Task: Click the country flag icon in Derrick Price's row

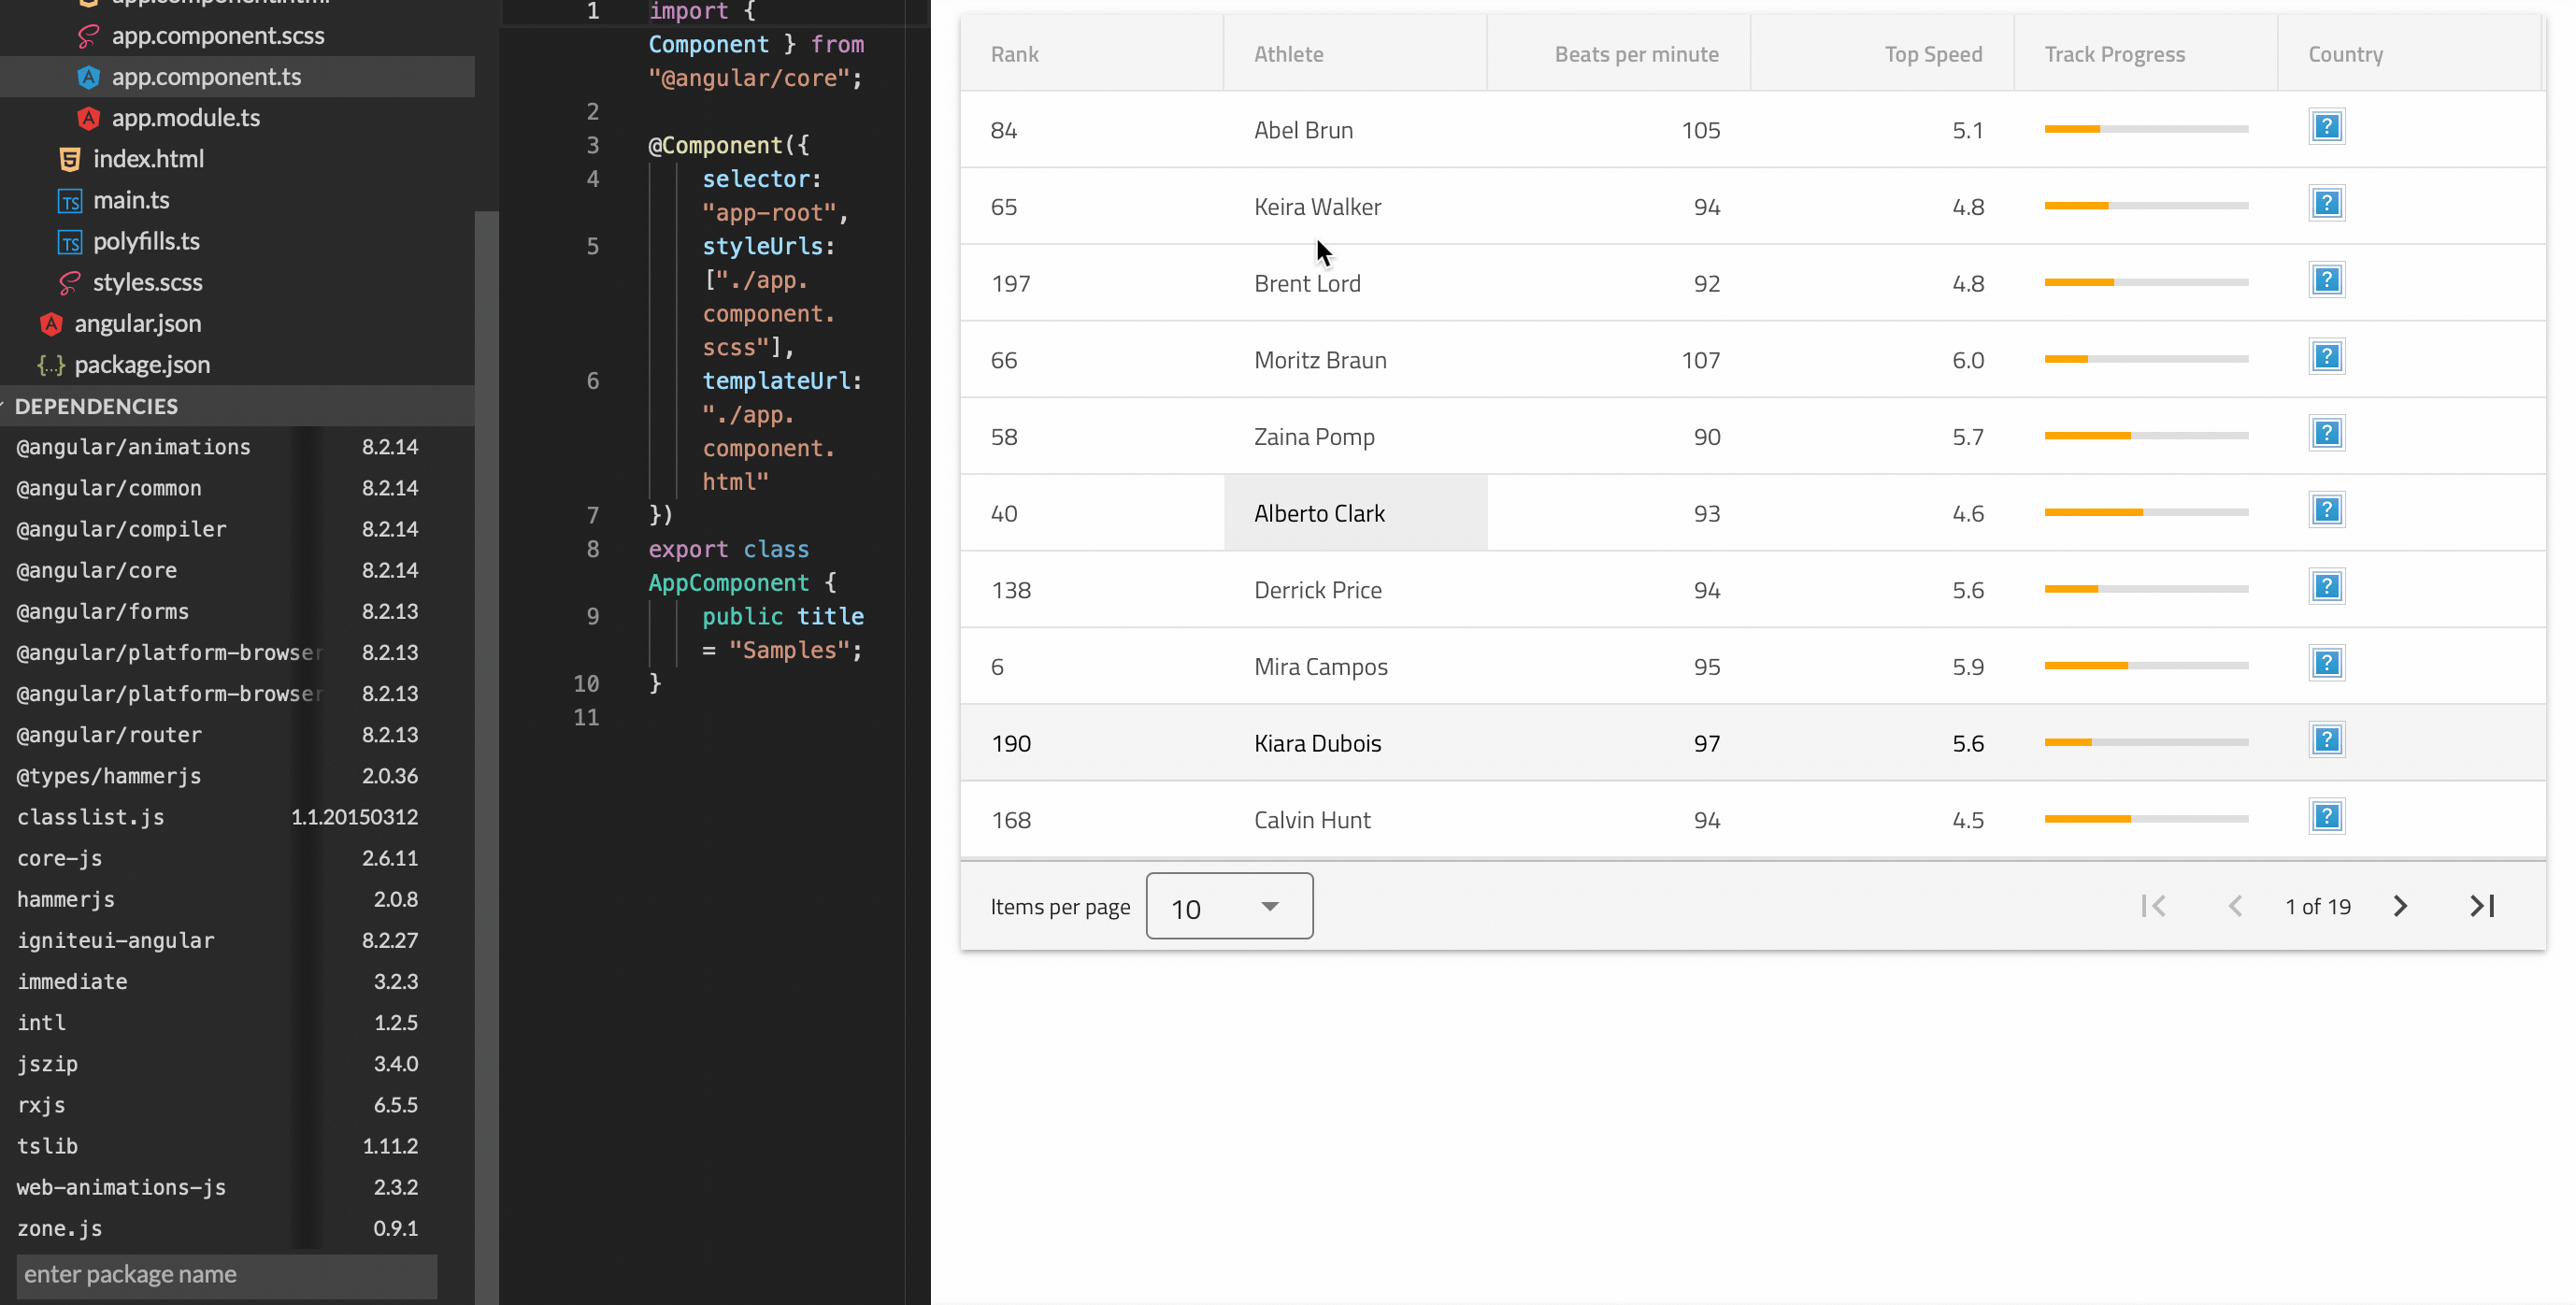Action: tap(2326, 587)
